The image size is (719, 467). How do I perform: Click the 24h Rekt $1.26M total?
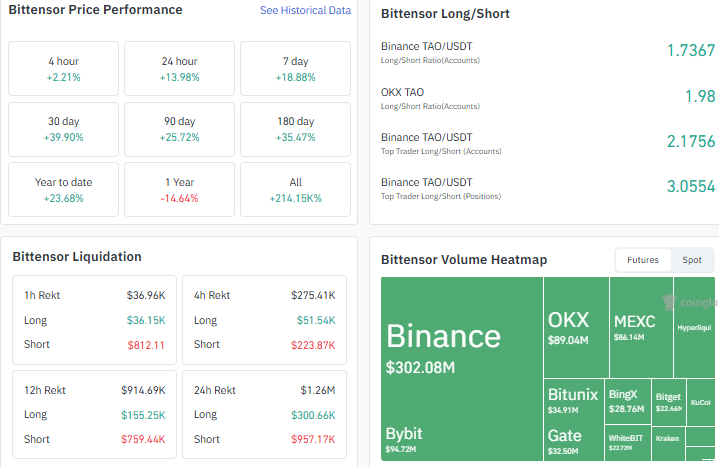pyautogui.click(x=318, y=390)
